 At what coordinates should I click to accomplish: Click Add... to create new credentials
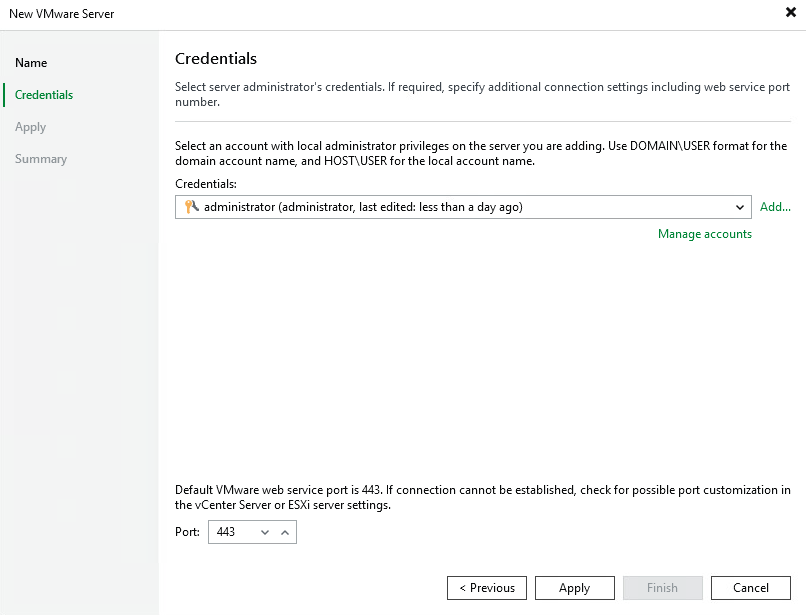pyautogui.click(x=775, y=207)
